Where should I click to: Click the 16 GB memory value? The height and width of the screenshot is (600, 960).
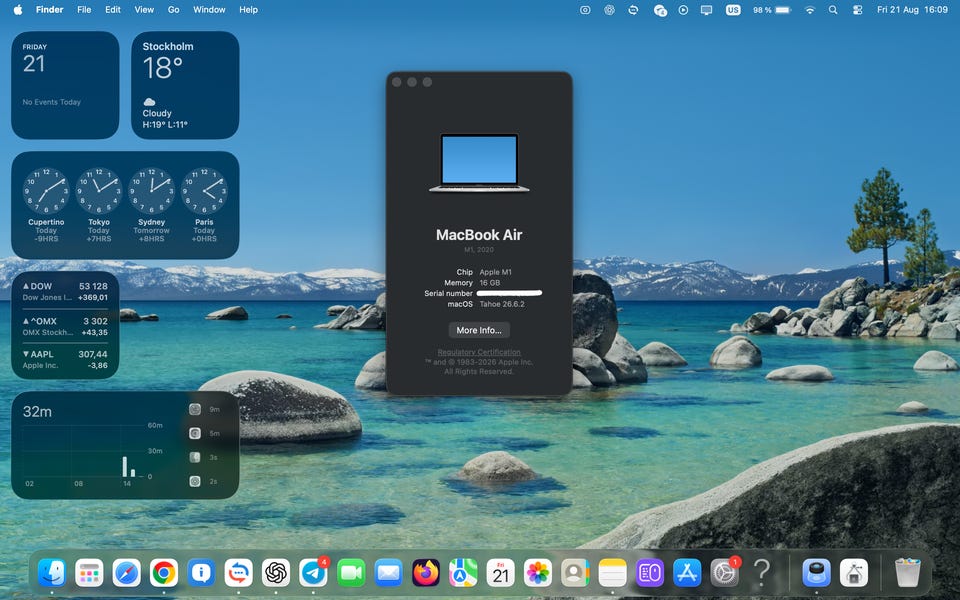(x=490, y=283)
